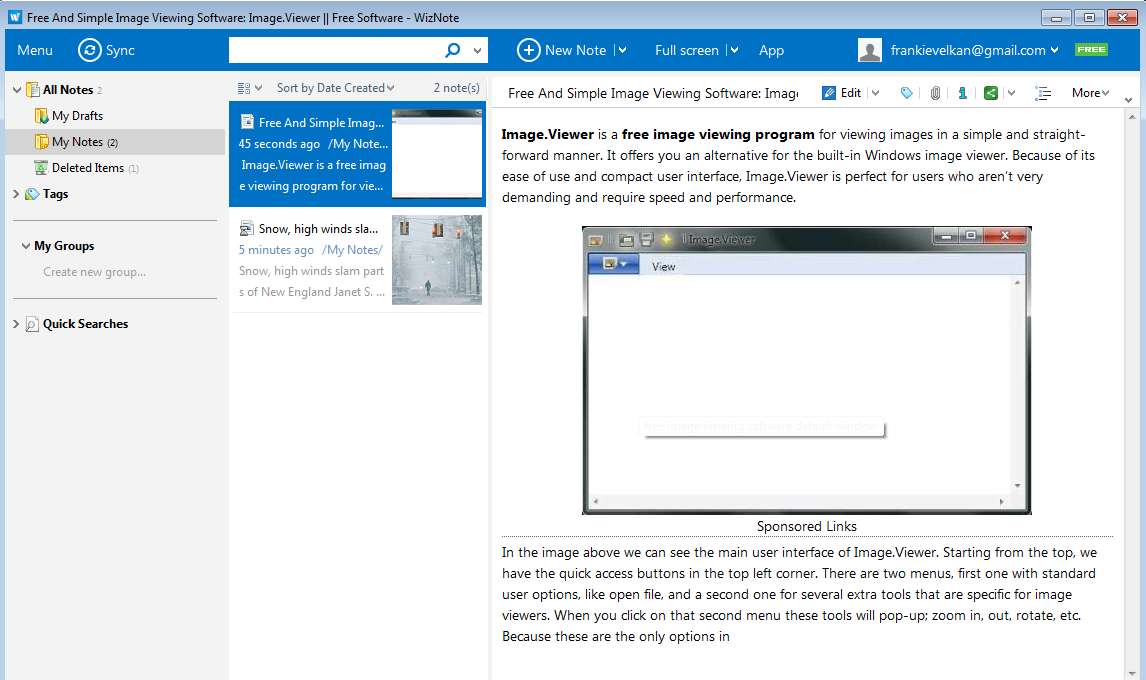
Task: Click the pencil Edit button
Action: (842, 93)
